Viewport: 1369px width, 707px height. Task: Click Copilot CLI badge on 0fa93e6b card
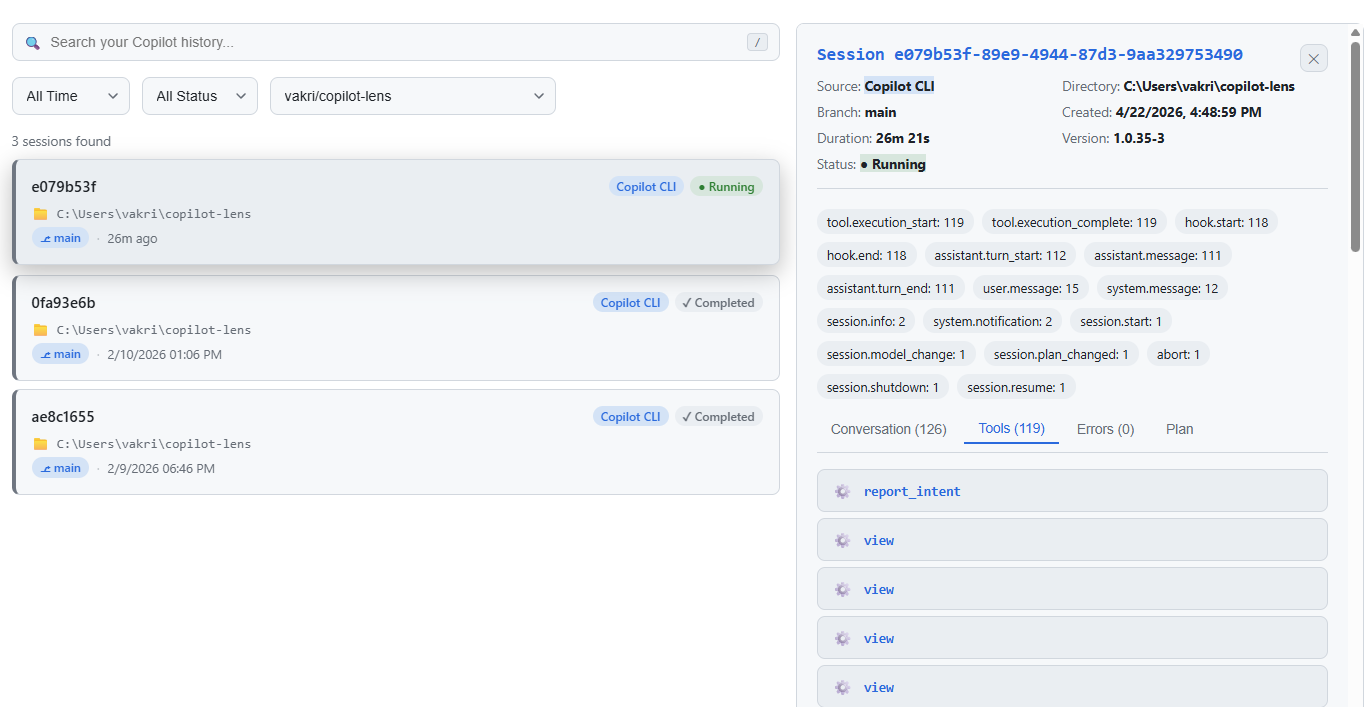click(x=630, y=303)
